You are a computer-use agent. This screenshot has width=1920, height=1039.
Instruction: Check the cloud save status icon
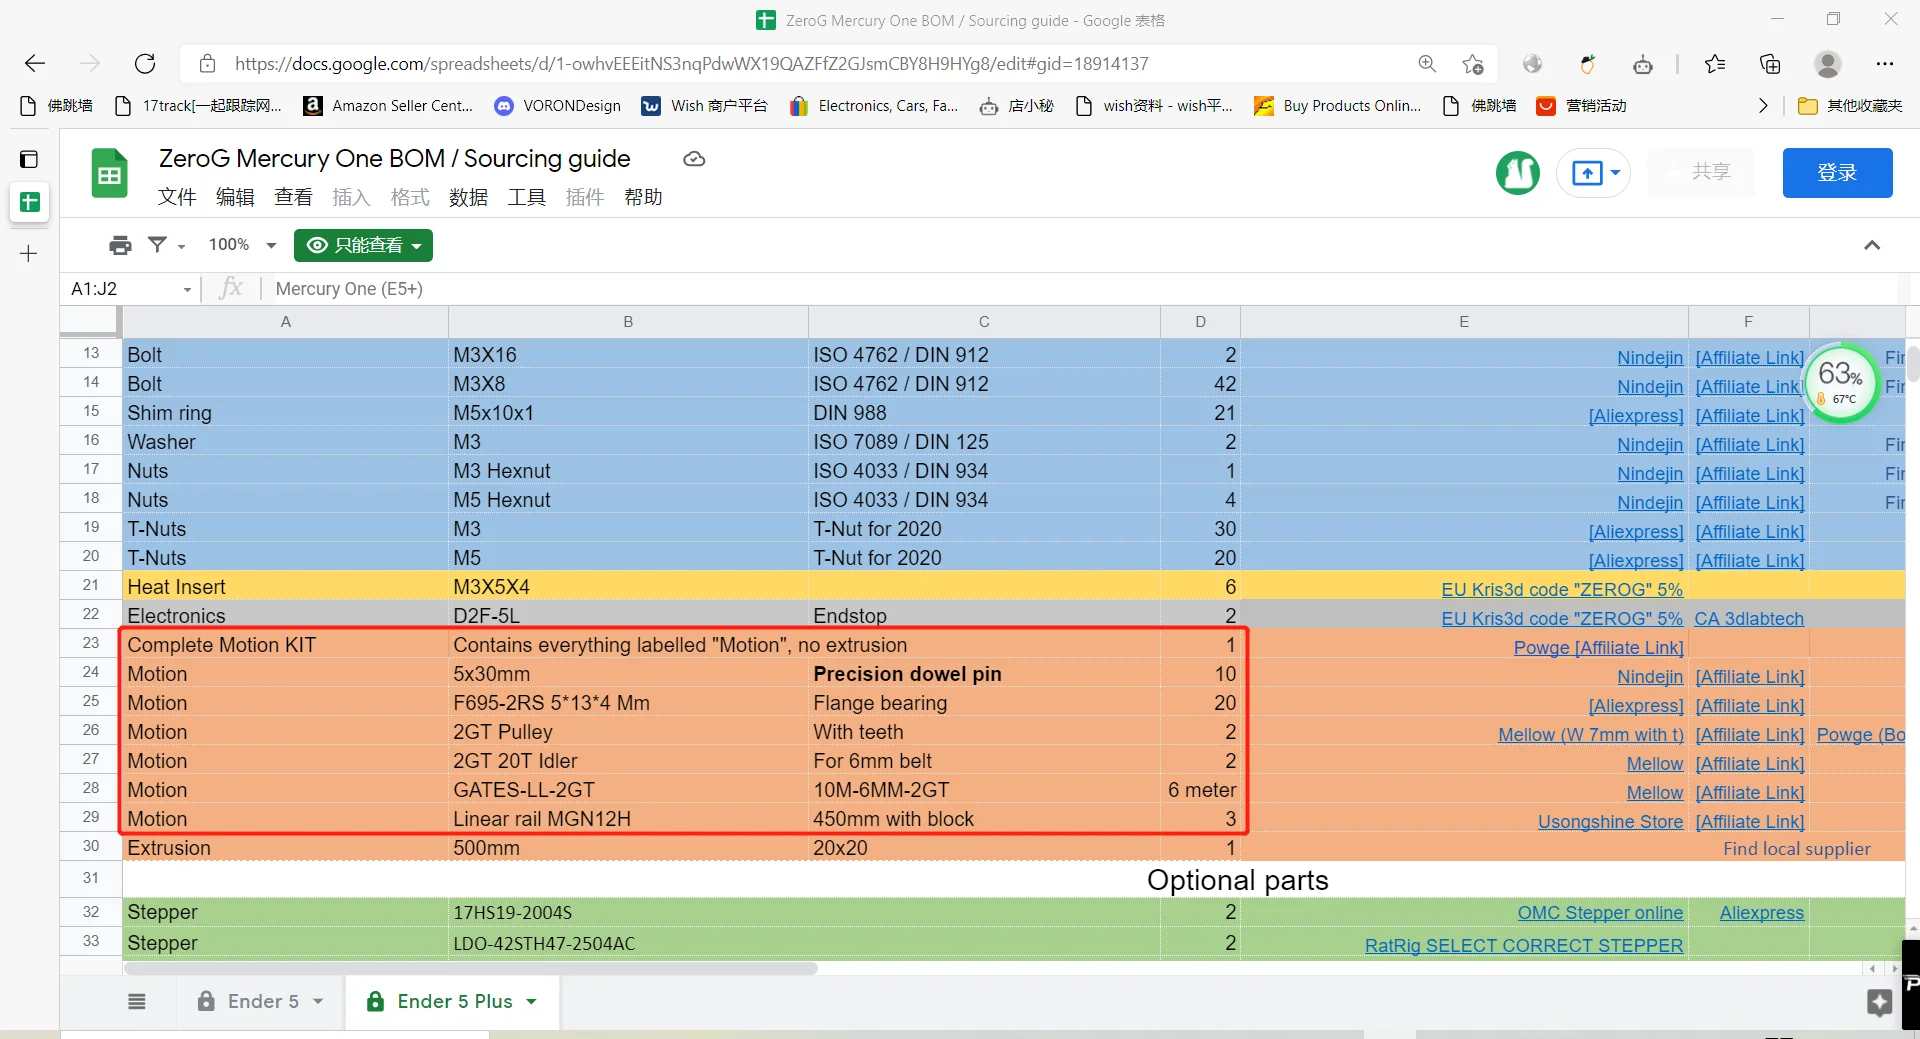(x=694, y=159)
